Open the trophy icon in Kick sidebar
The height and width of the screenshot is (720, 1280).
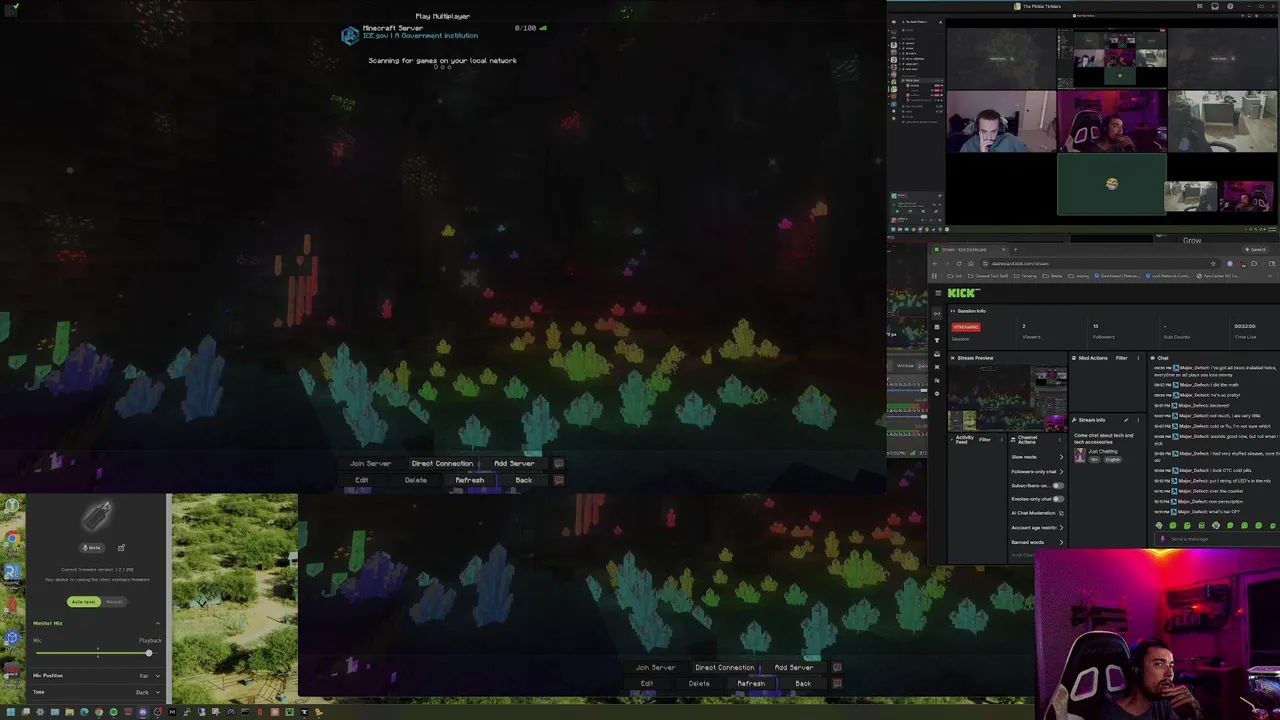point(937,341)
